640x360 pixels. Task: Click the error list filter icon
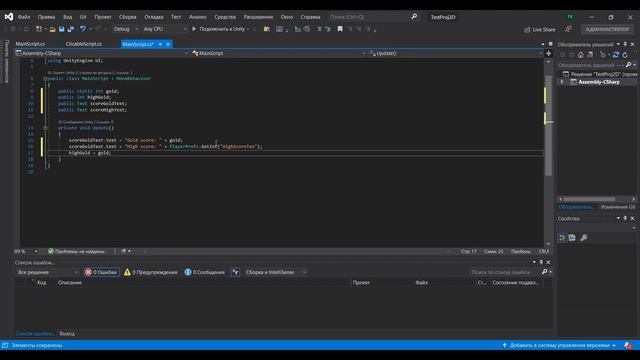click(236, 272)
